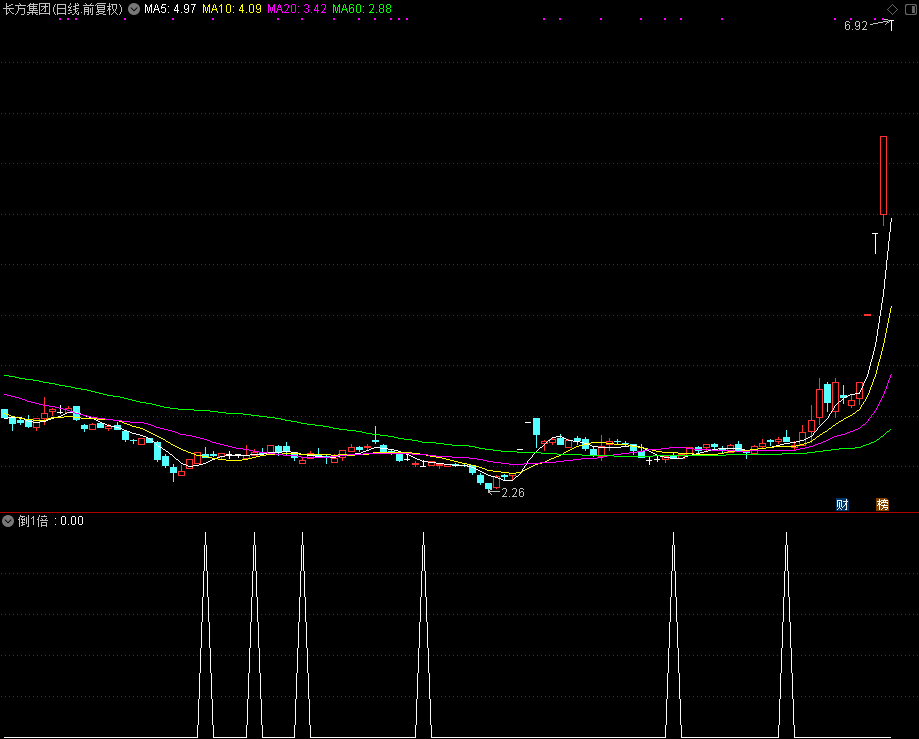Toggle the side panel icon at top right

point(909,8)
